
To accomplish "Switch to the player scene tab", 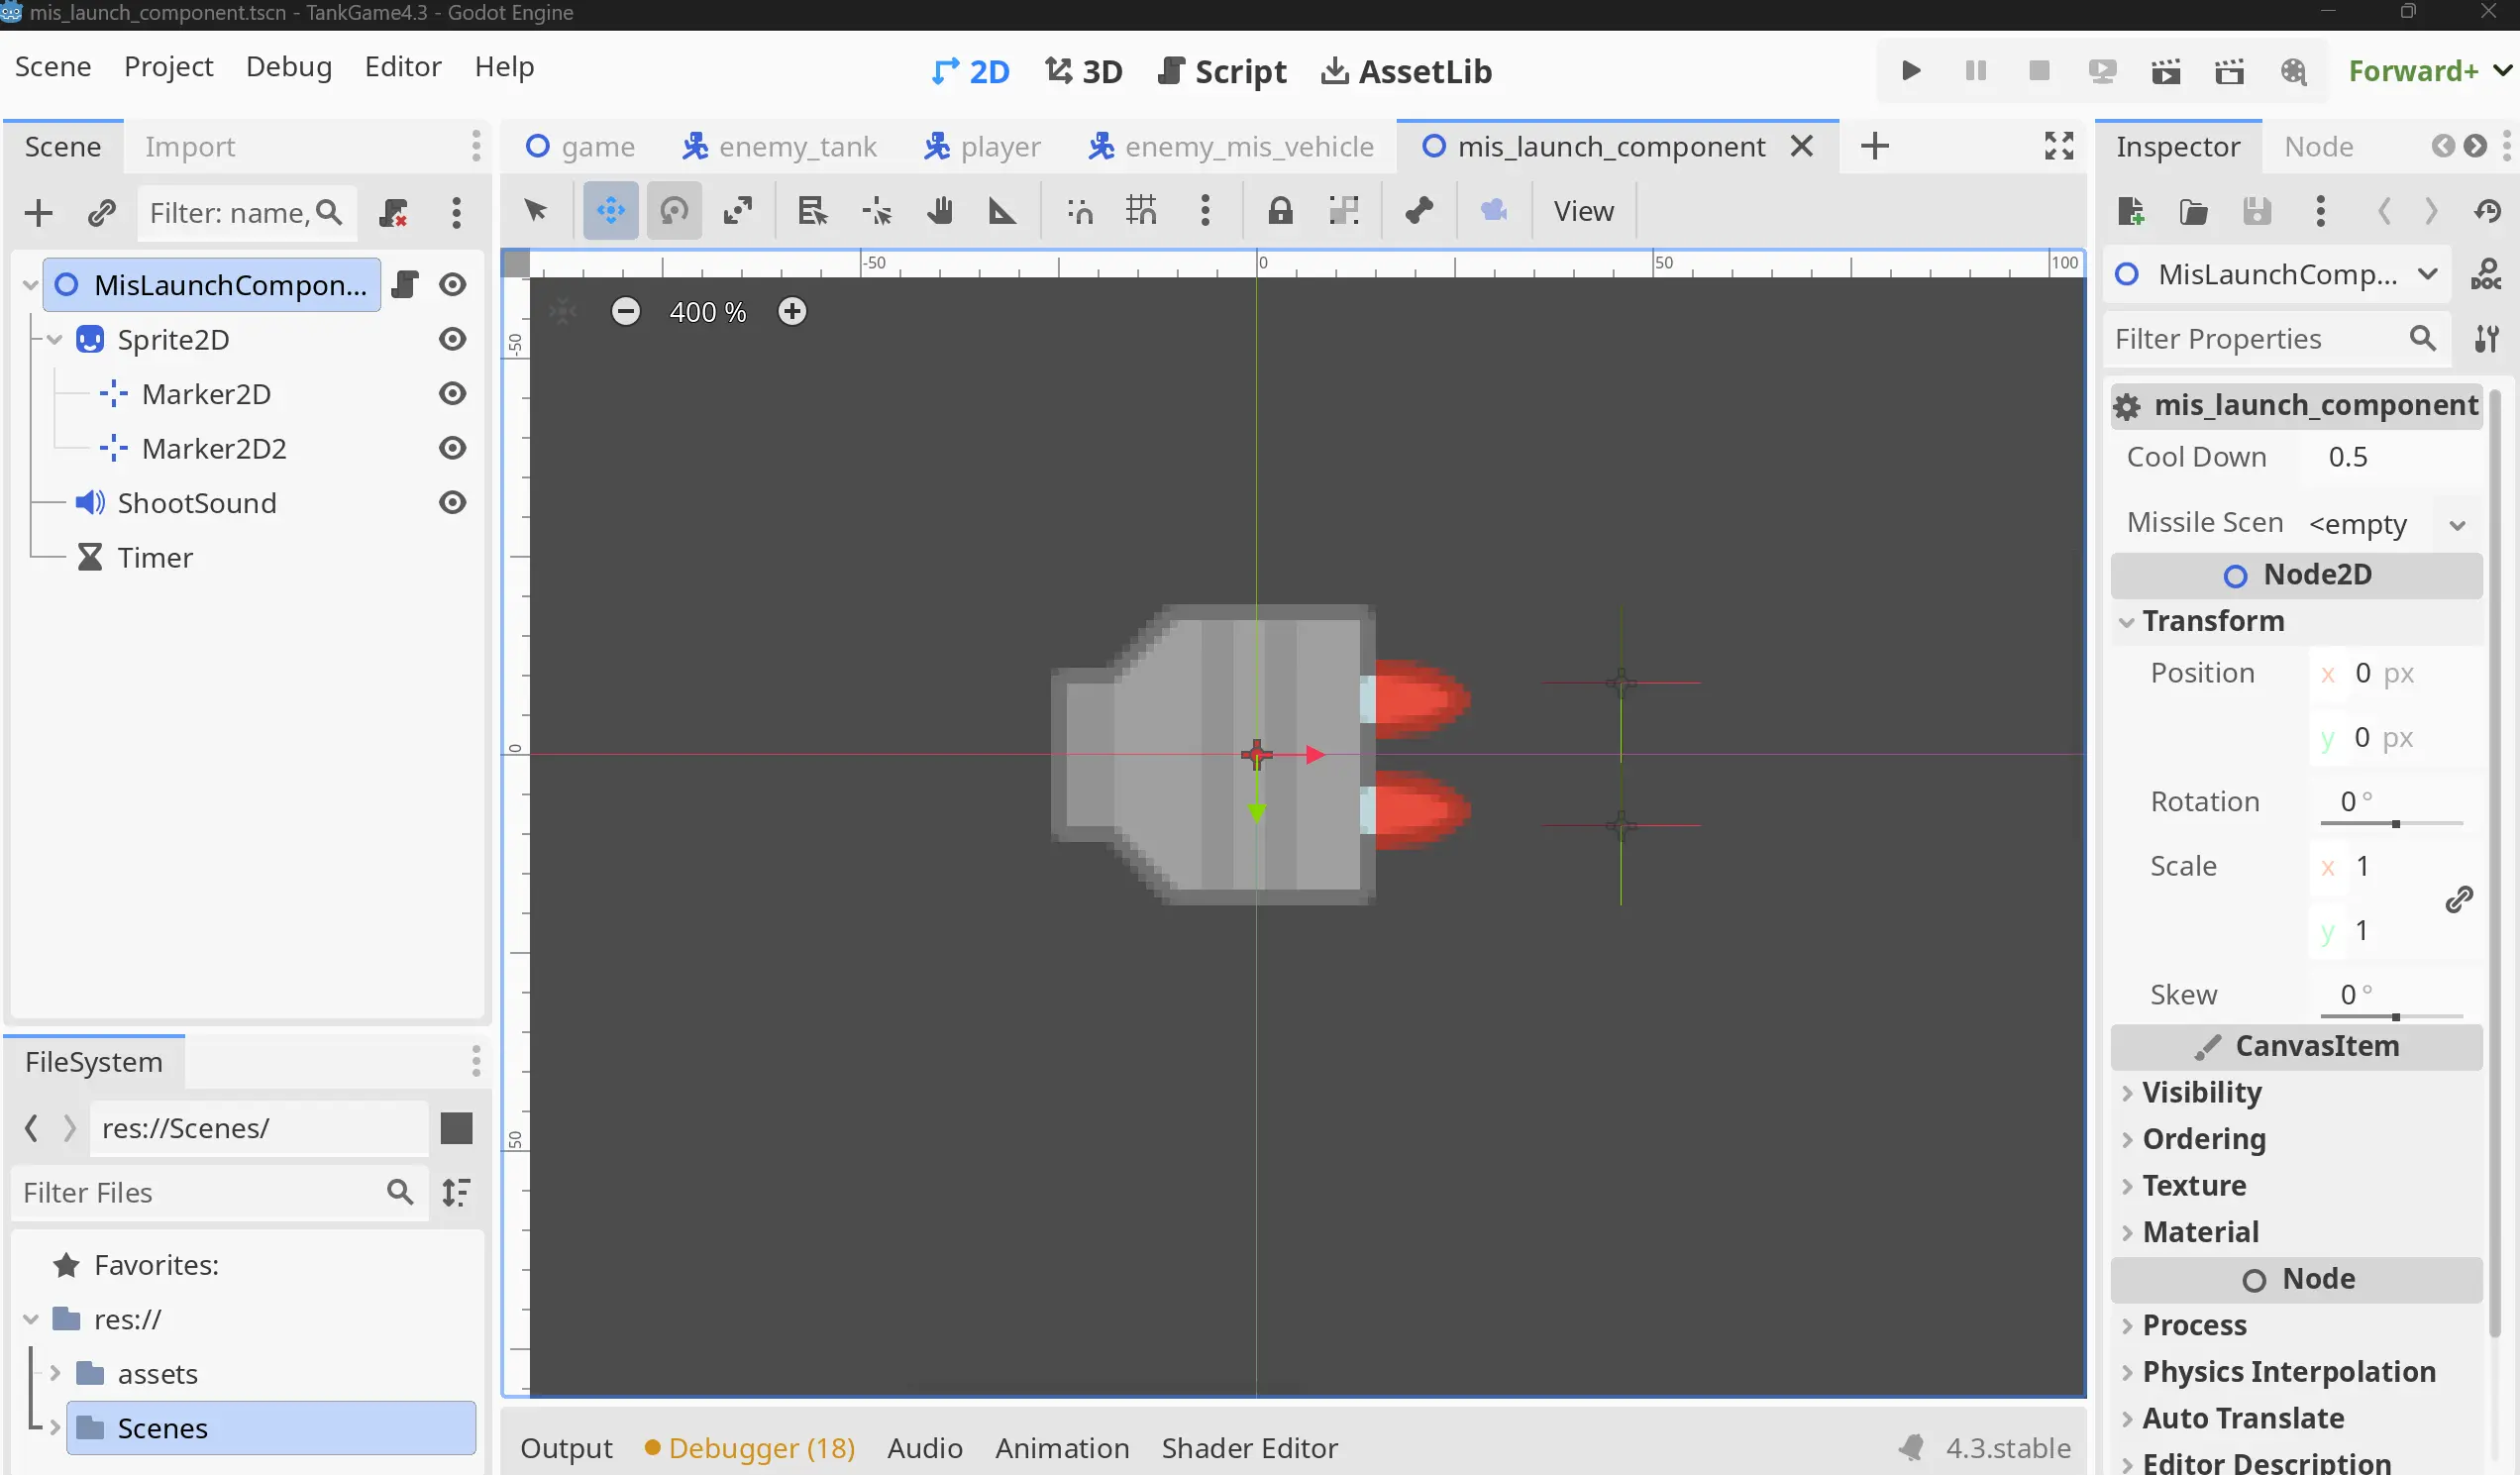I will (981, 146).
